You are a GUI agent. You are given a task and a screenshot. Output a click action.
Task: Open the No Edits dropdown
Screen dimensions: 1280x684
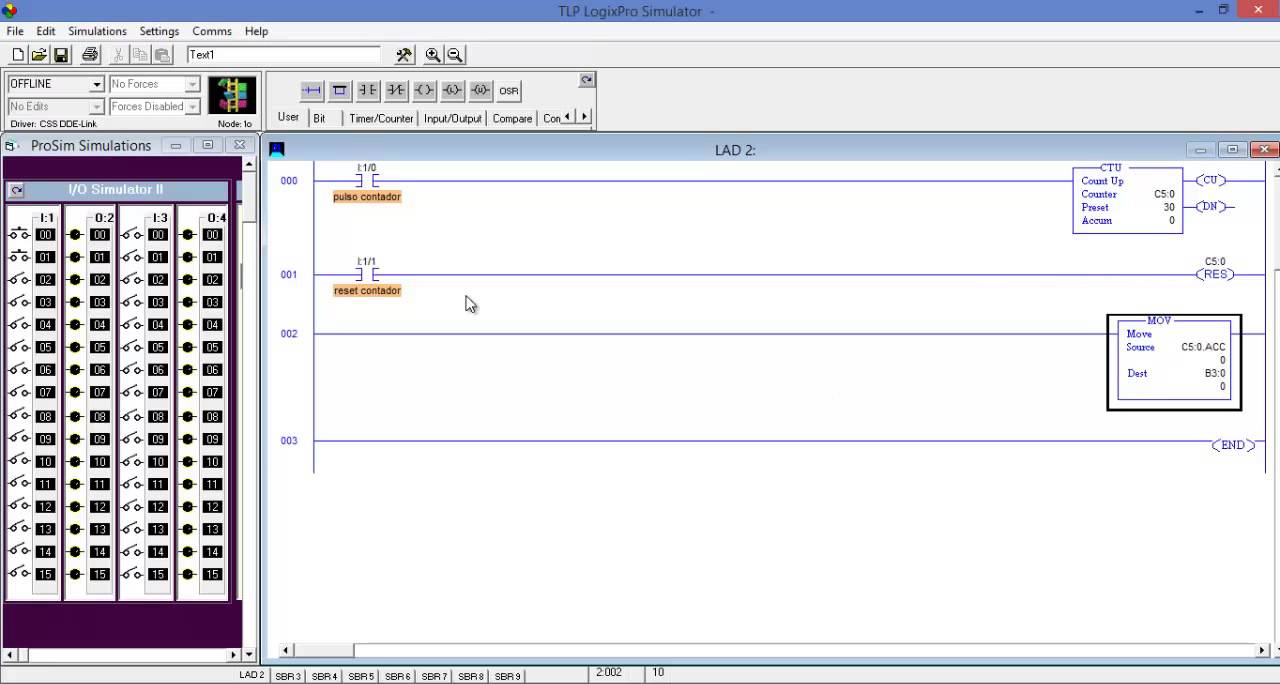click(97, 107)
